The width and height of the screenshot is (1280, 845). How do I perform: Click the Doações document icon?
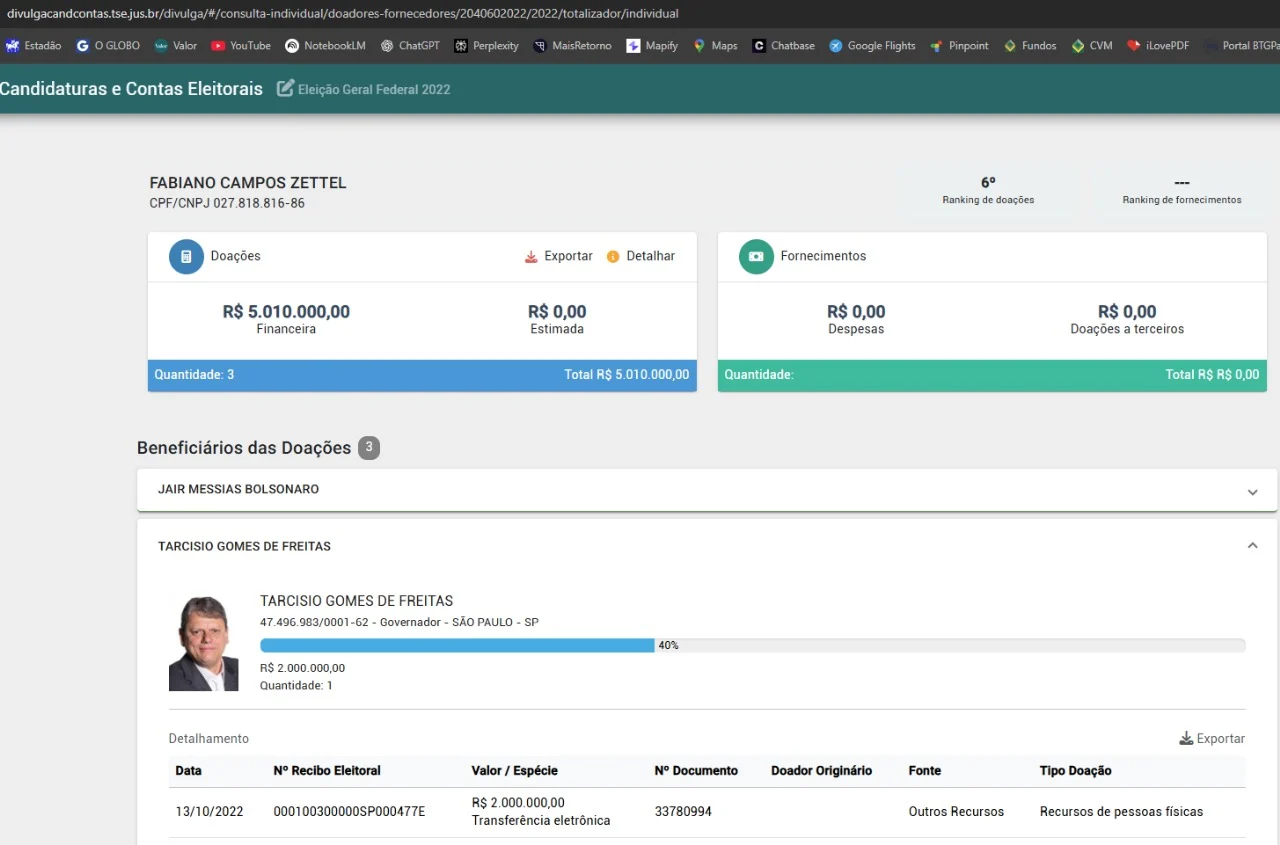[186, 256]
